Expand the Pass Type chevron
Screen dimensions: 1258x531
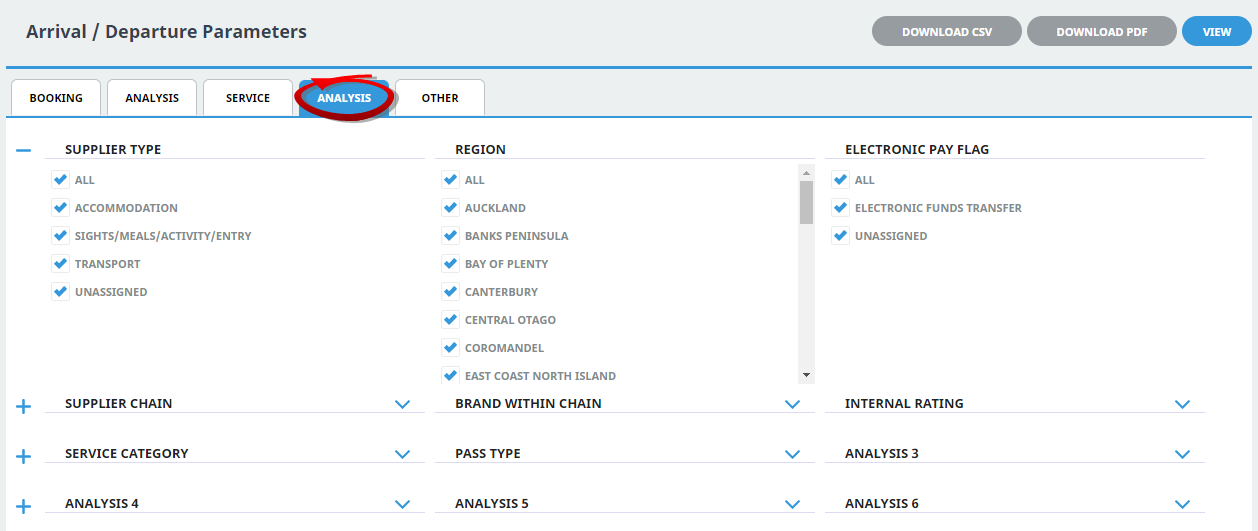(793, 454)
